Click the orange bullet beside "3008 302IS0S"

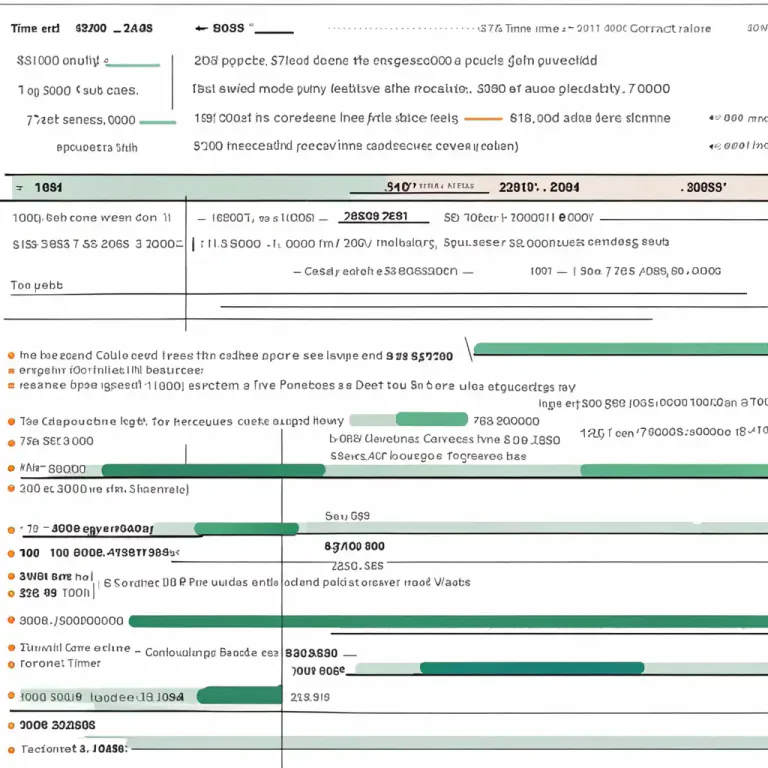pyautogui.click(x=11, y=725)
